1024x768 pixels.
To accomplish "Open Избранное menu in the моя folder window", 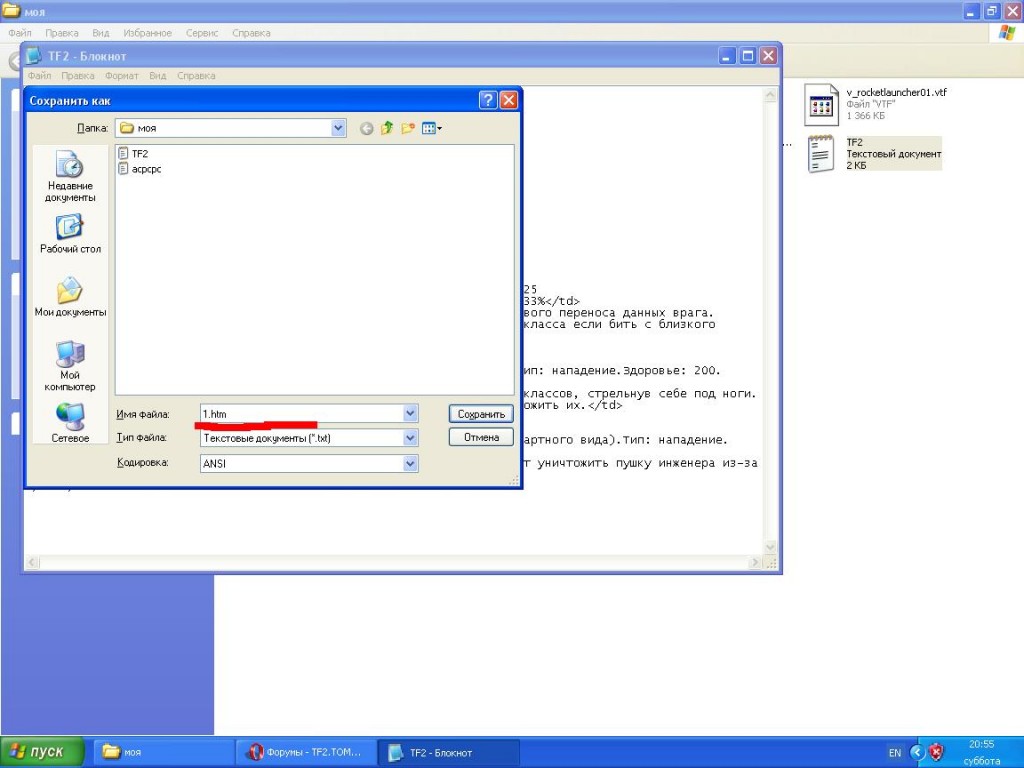I will (148, 33).
